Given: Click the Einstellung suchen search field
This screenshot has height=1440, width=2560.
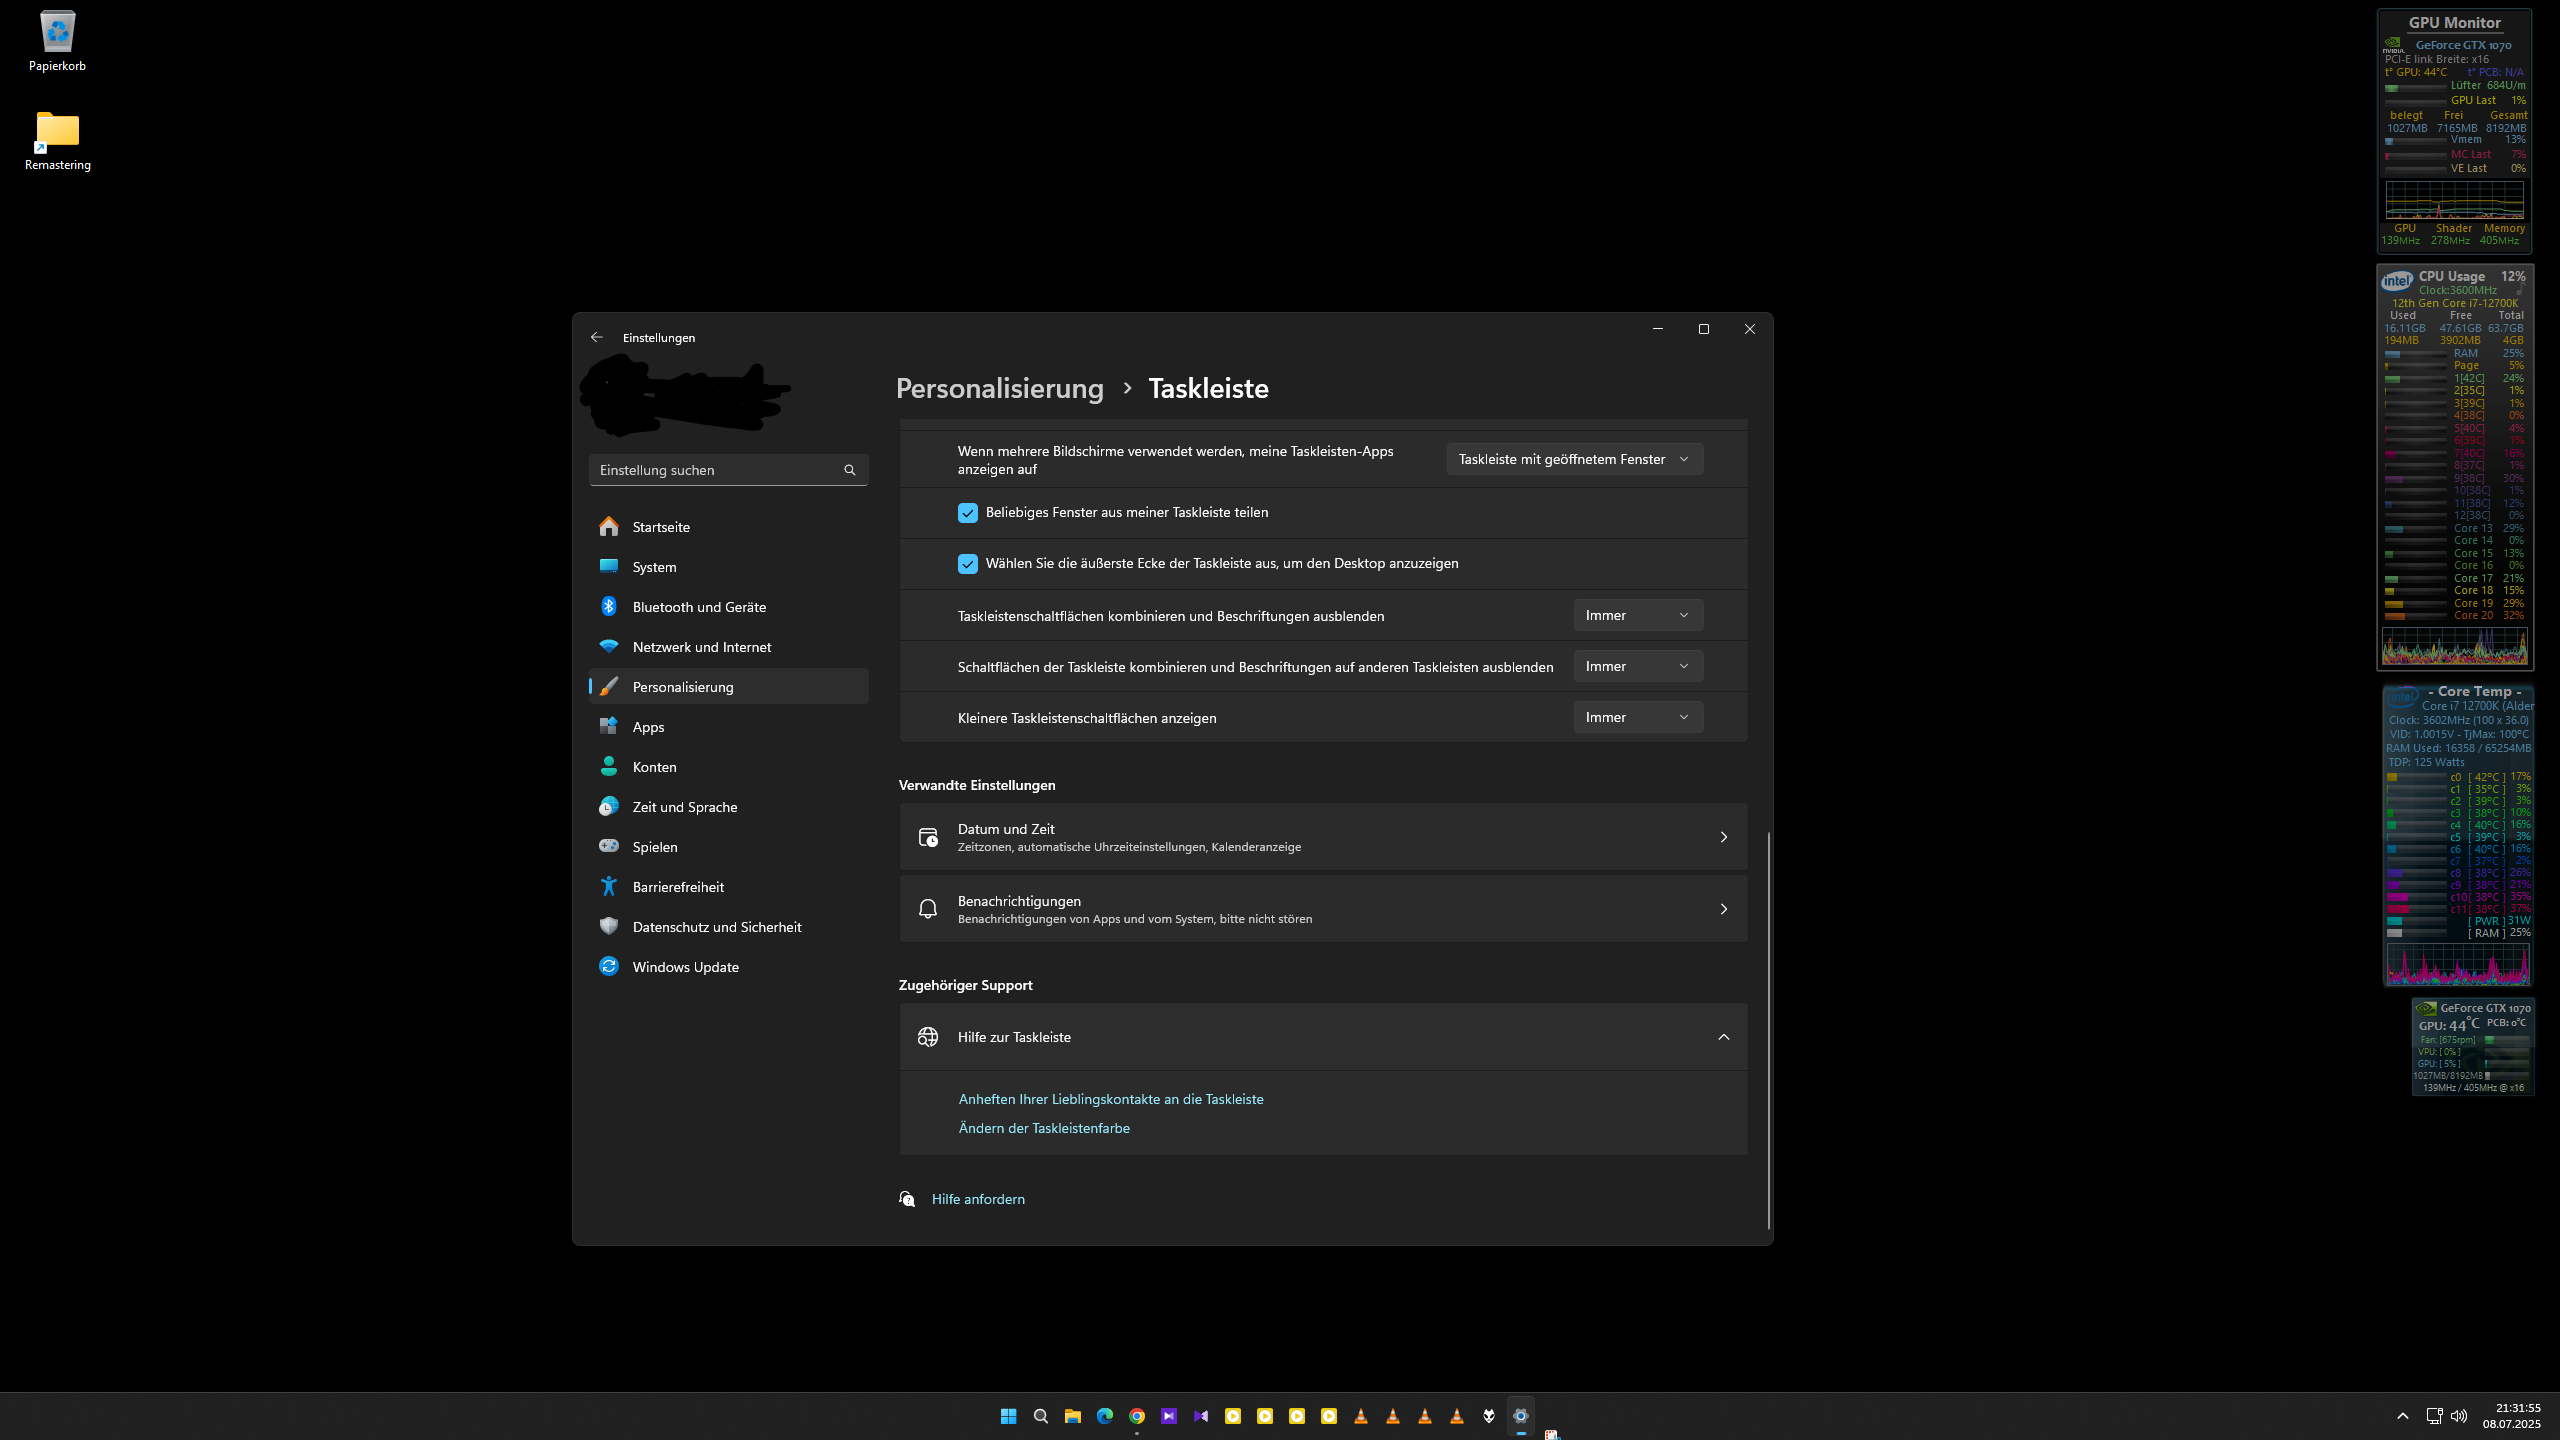Looking at the screenshot, I should coord(728,469).
